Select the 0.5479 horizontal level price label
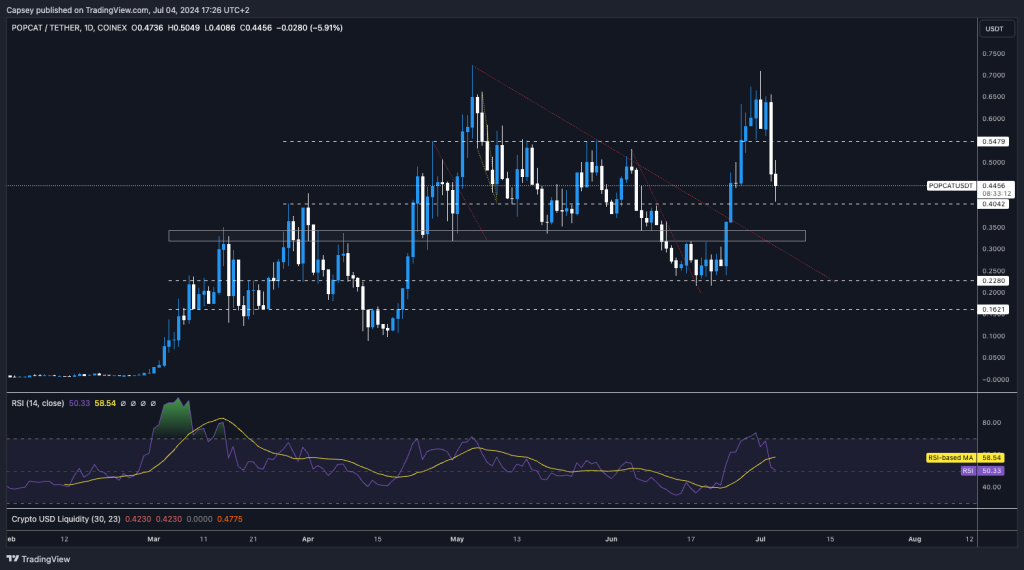Viewport: 1024px width, 570px height. 995,141
